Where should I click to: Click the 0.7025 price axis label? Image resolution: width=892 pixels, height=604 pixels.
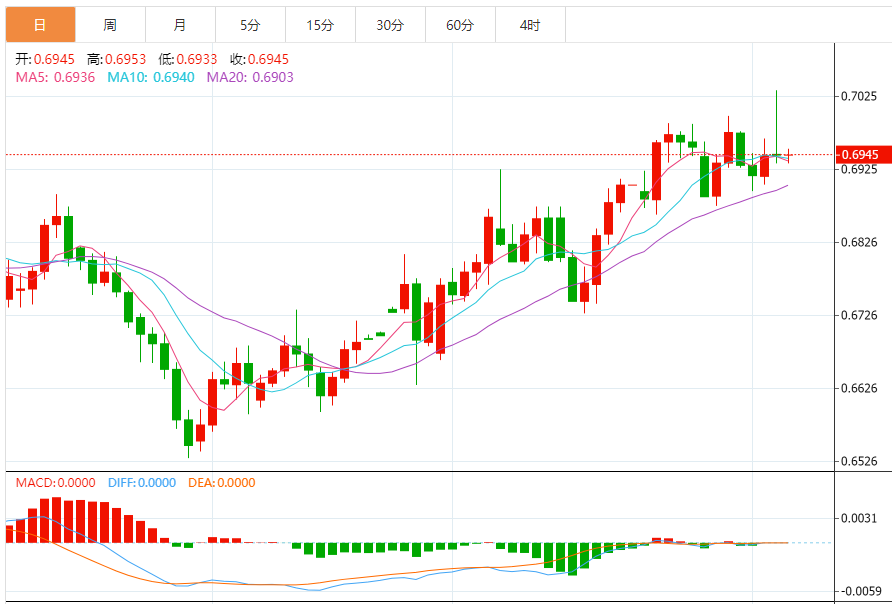(x=859, y=96)
